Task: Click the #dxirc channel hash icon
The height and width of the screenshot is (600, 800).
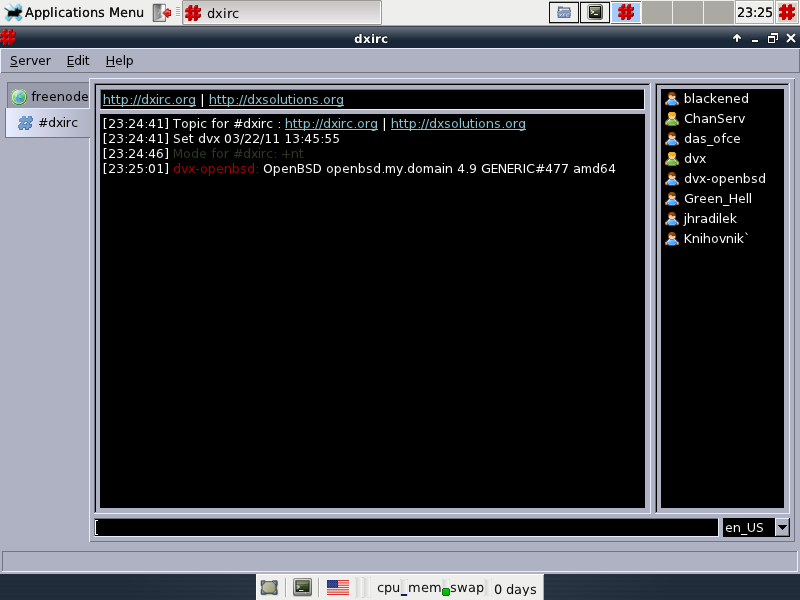Action: click(25, 123)
